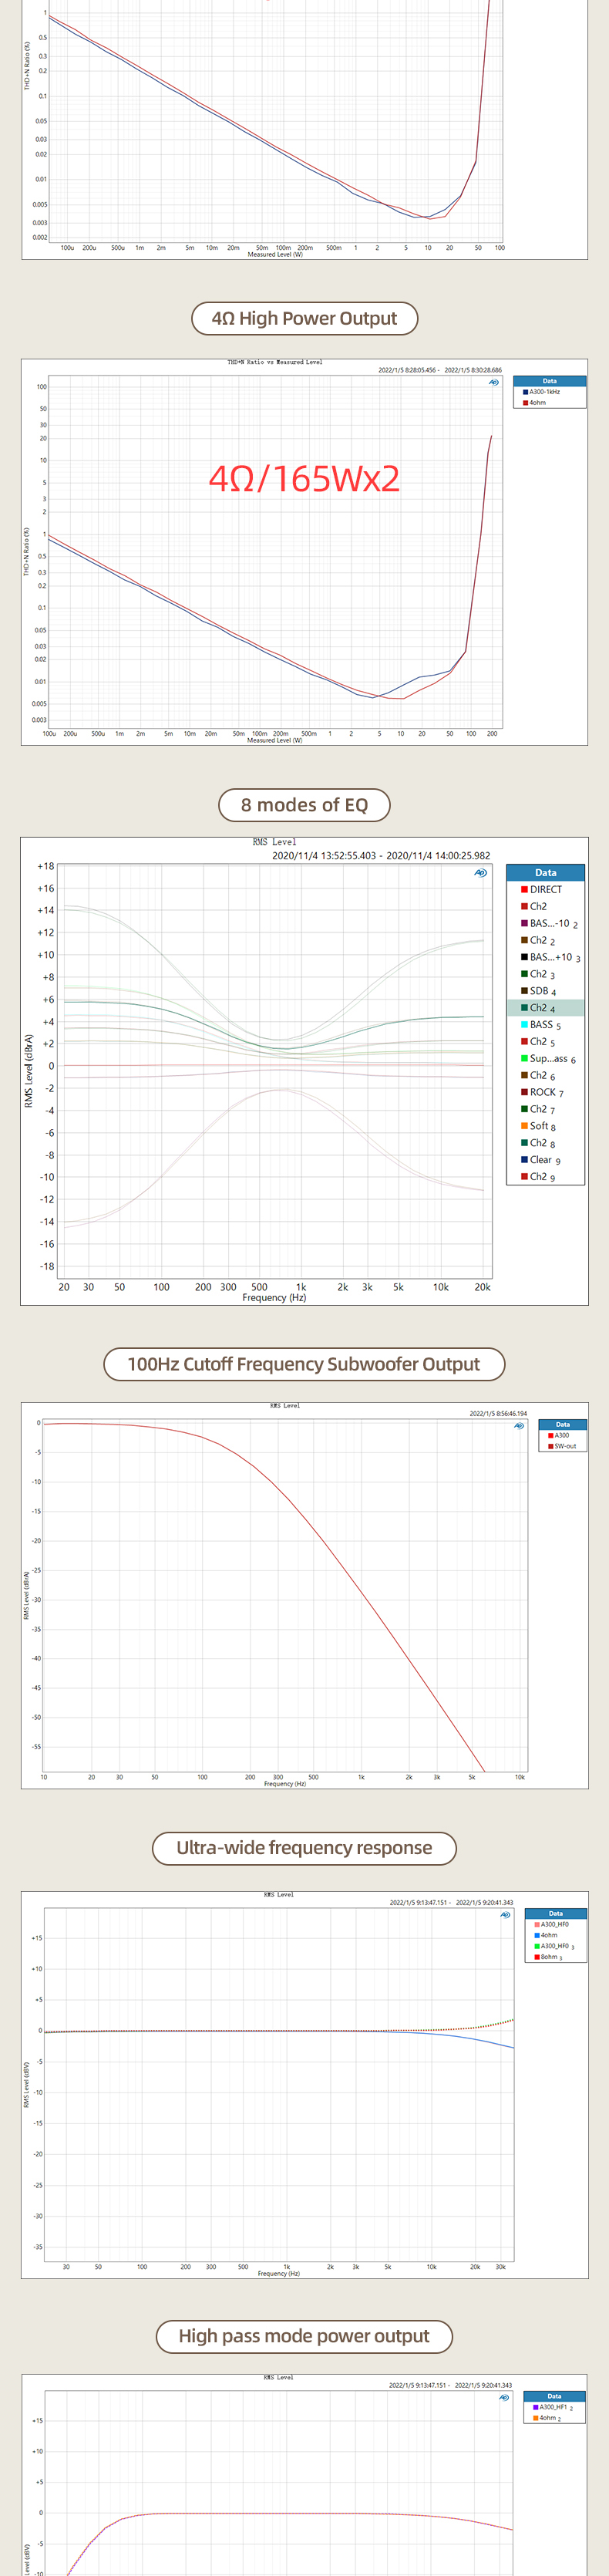Click the AP logo in the 4Ω THD+N chart

pyautogui.click(x=494, y=382)
